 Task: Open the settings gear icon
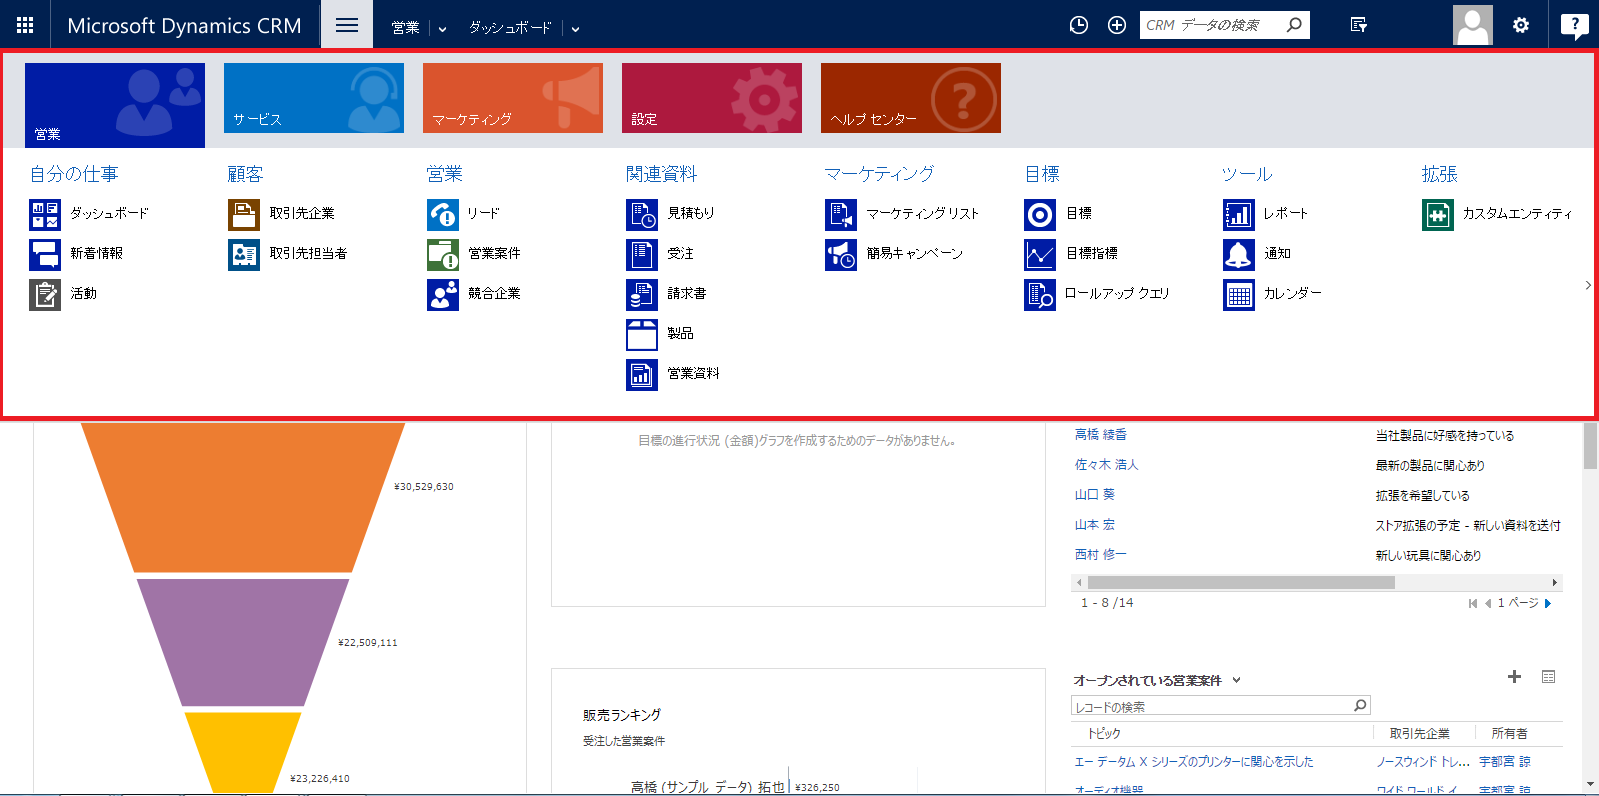[x=1521, y=25]
